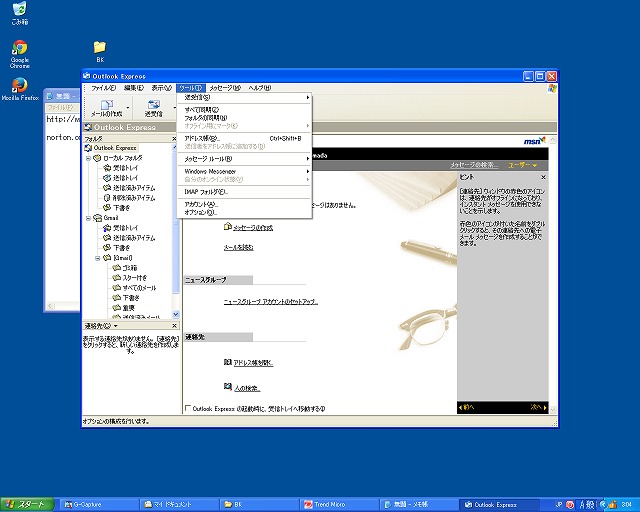Viewport: 640px width, 512px height.
Task: Click the msn logo
Action: tap(535, 141)
